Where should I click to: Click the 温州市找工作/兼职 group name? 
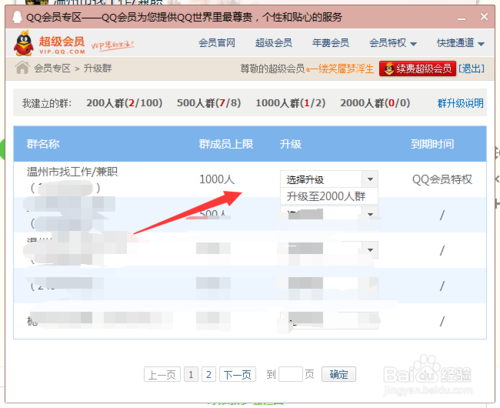72,172
